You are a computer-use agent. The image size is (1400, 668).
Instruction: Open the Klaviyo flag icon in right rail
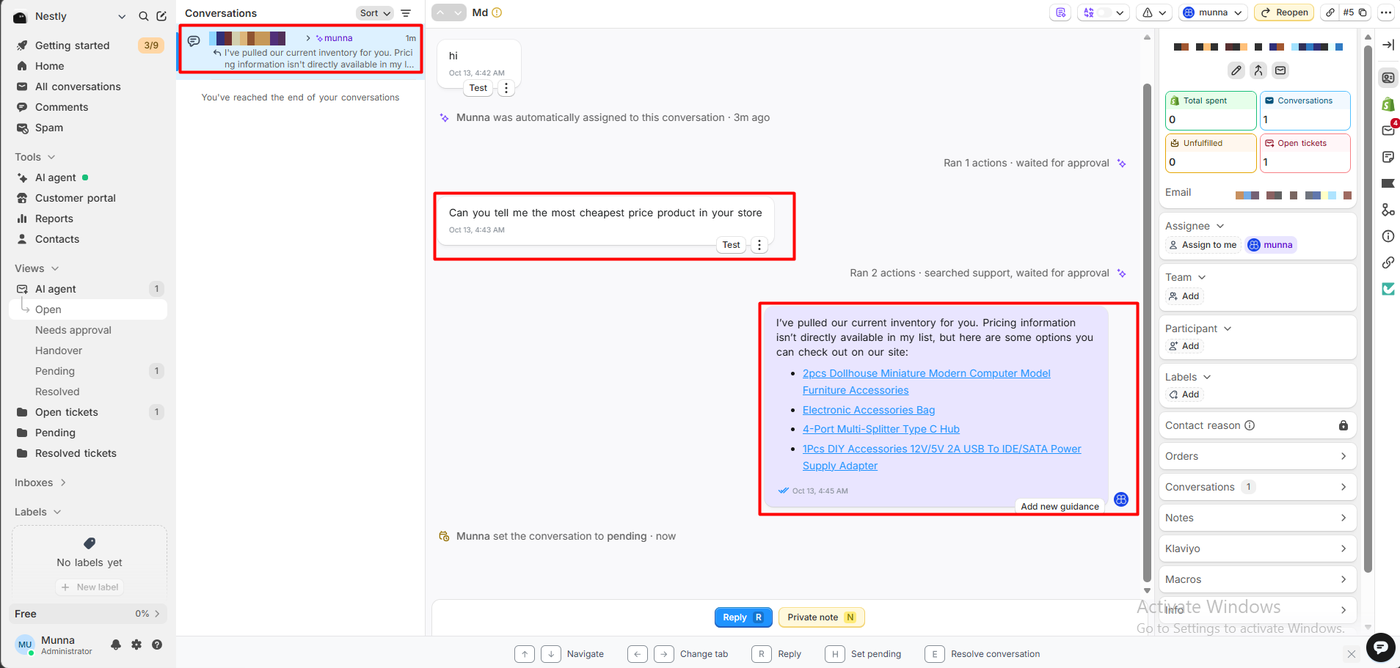coord(1388,184)
